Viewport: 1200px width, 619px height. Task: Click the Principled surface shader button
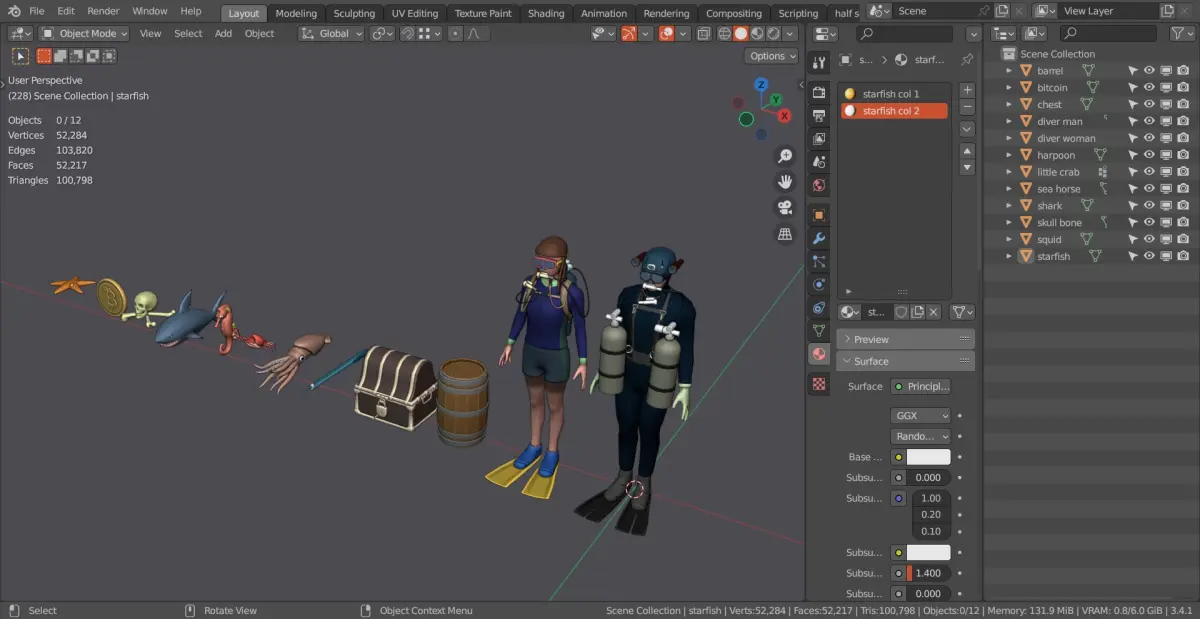920,386
